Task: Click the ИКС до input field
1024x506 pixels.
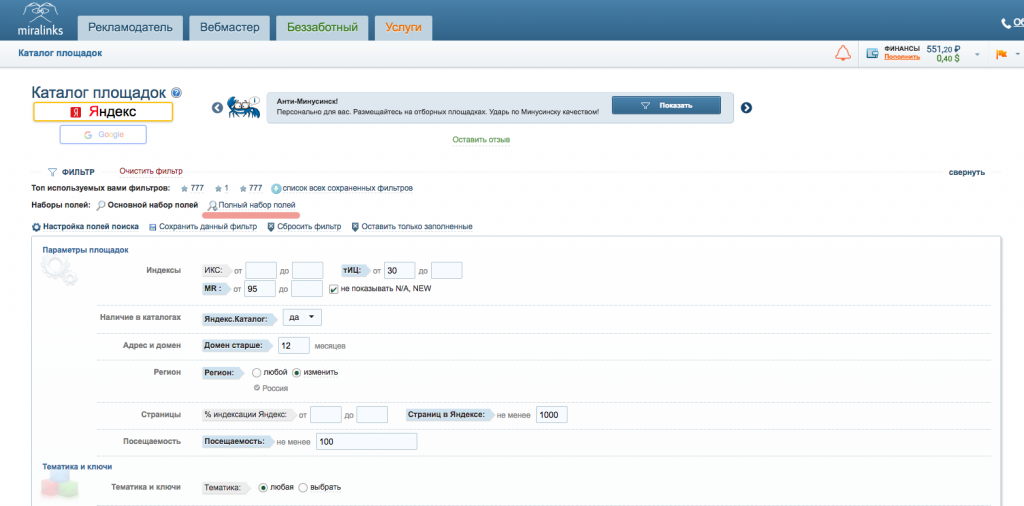Action: click(x=308, y=270)
